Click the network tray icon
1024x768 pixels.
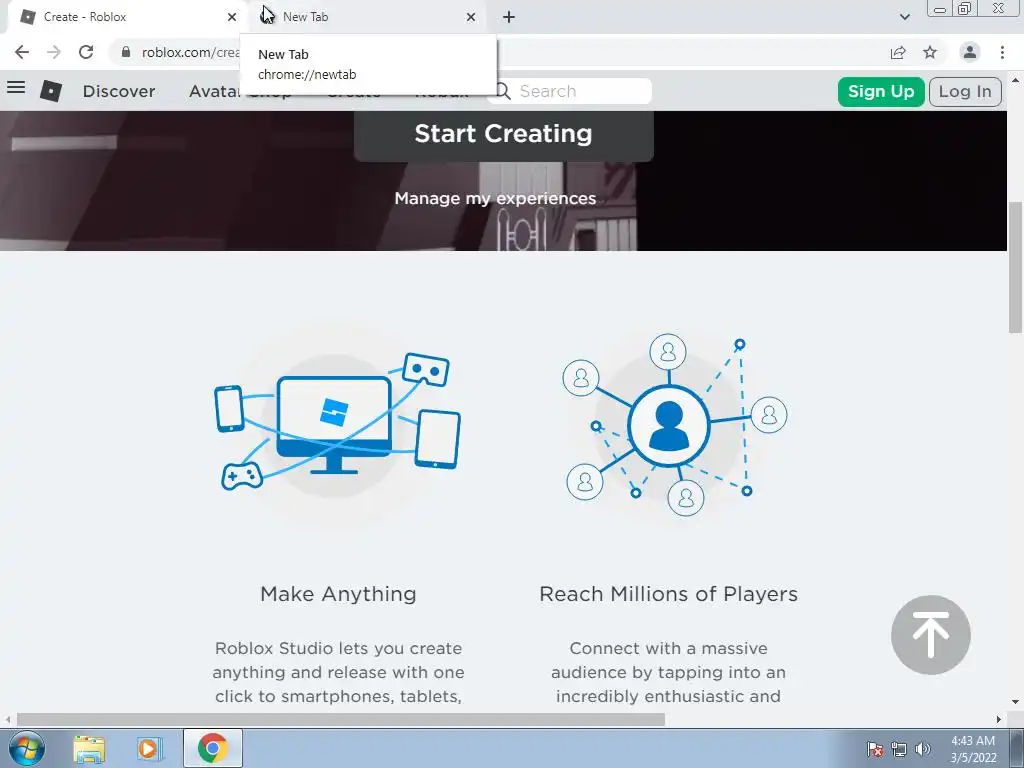(x=899, y=749)
